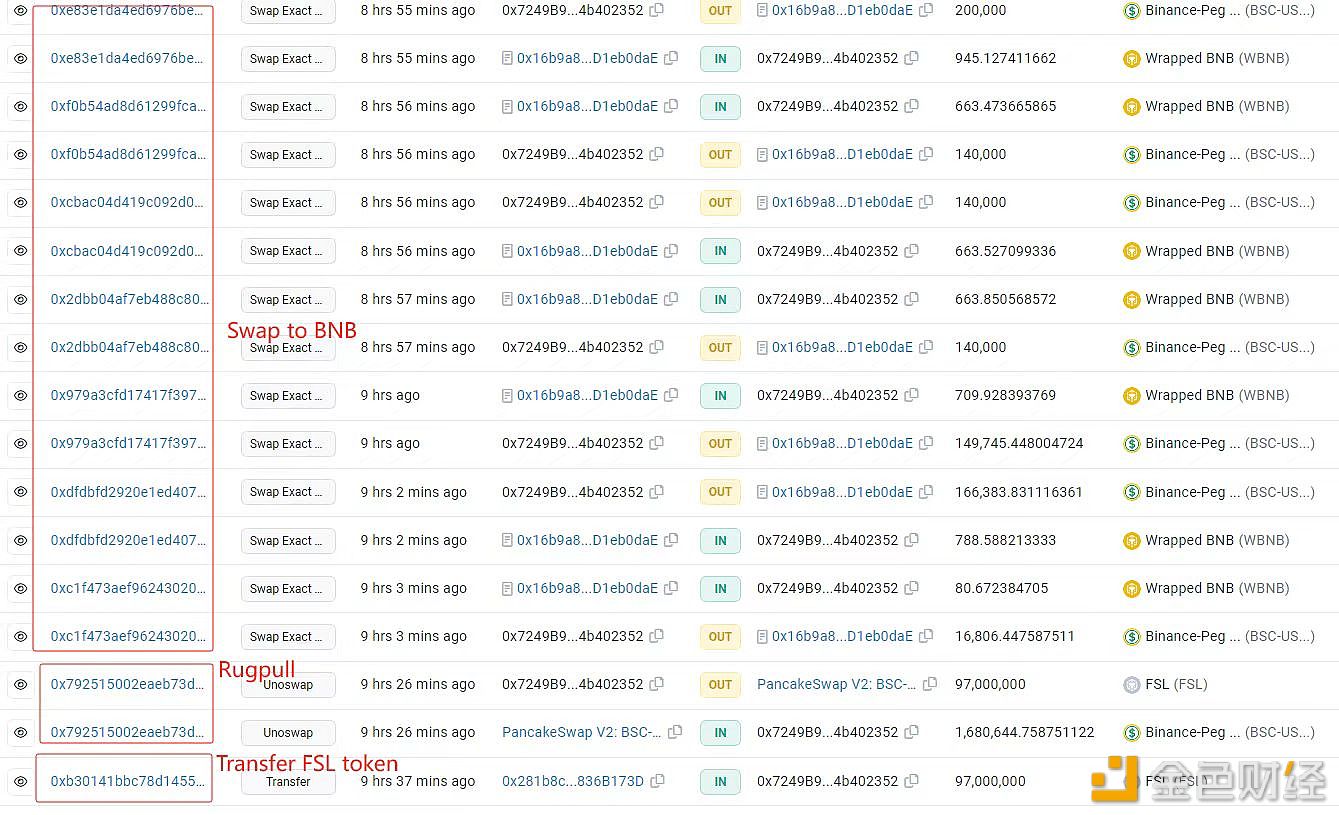Open the FSL (FSL) token link
Image resolution: width=1339 pixels, height=815 pixels.
(1176, 685)
